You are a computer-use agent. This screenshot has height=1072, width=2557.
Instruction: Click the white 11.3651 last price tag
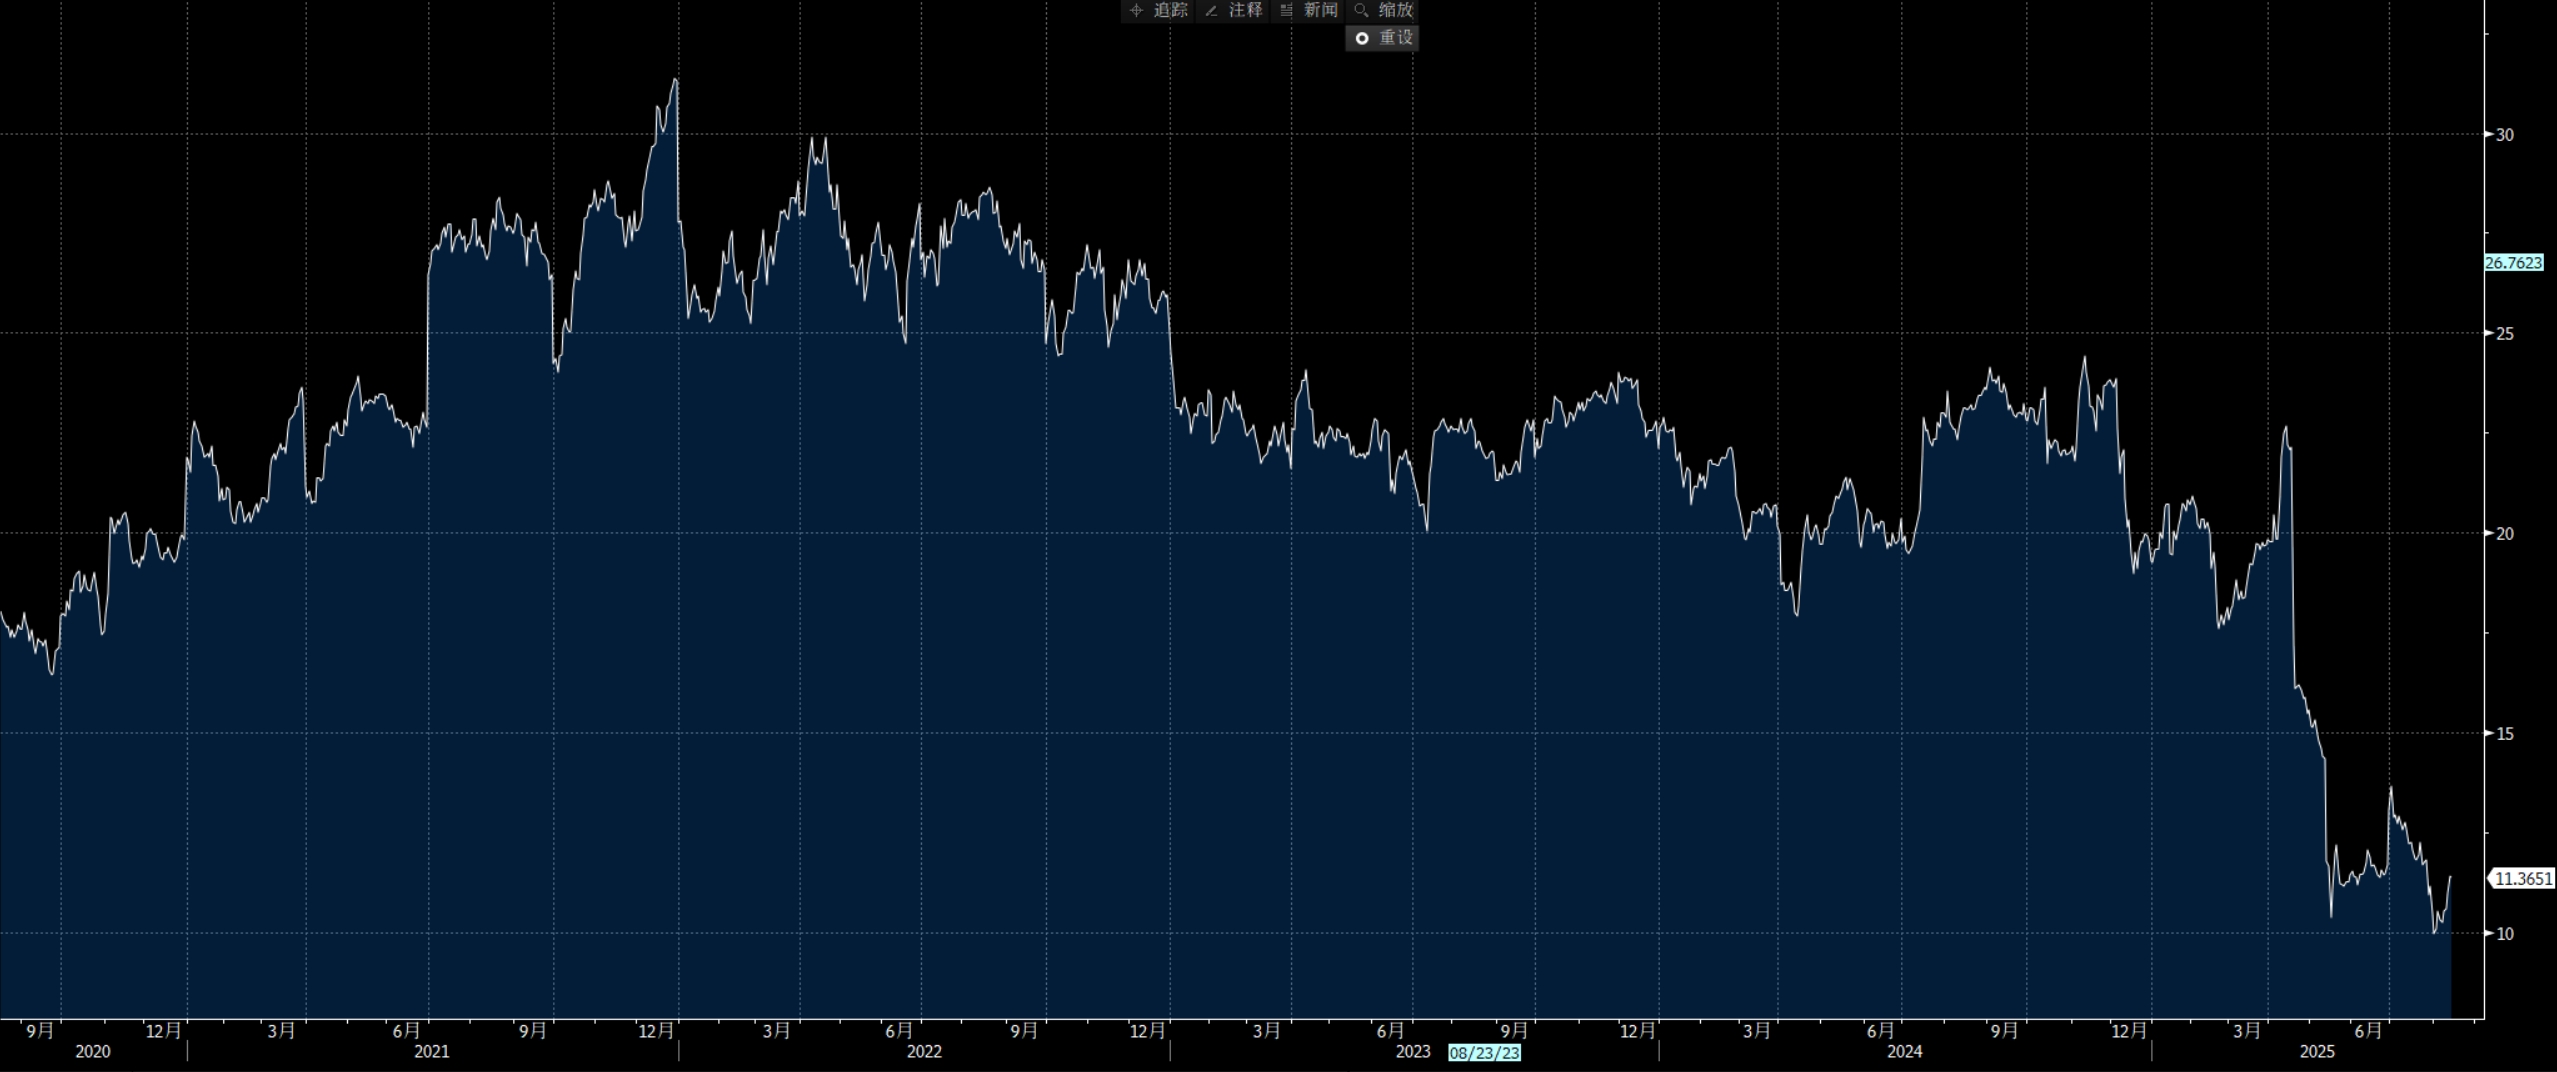pyautogui.click(x=2522, y=879)
